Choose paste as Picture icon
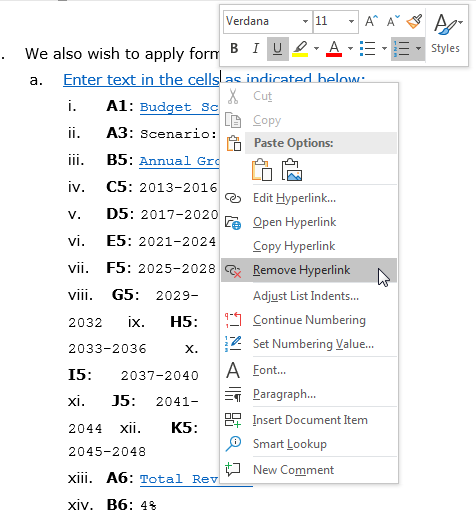The width and height of the screenshot is (476, 522). coord(292,170)
